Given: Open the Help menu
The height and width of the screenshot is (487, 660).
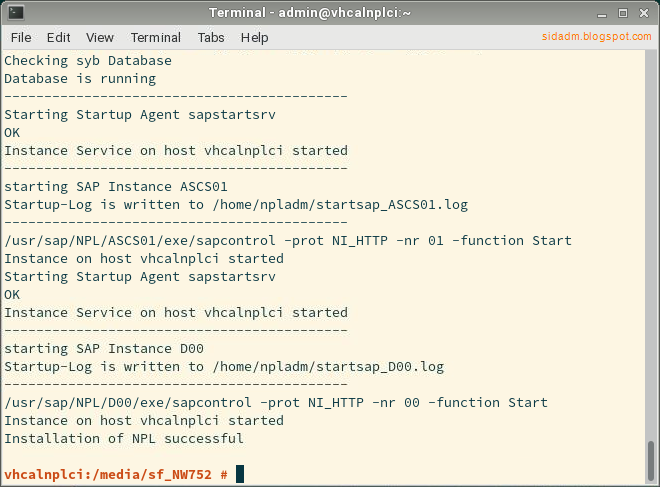Looking at the screenshot, I should 254,38.
